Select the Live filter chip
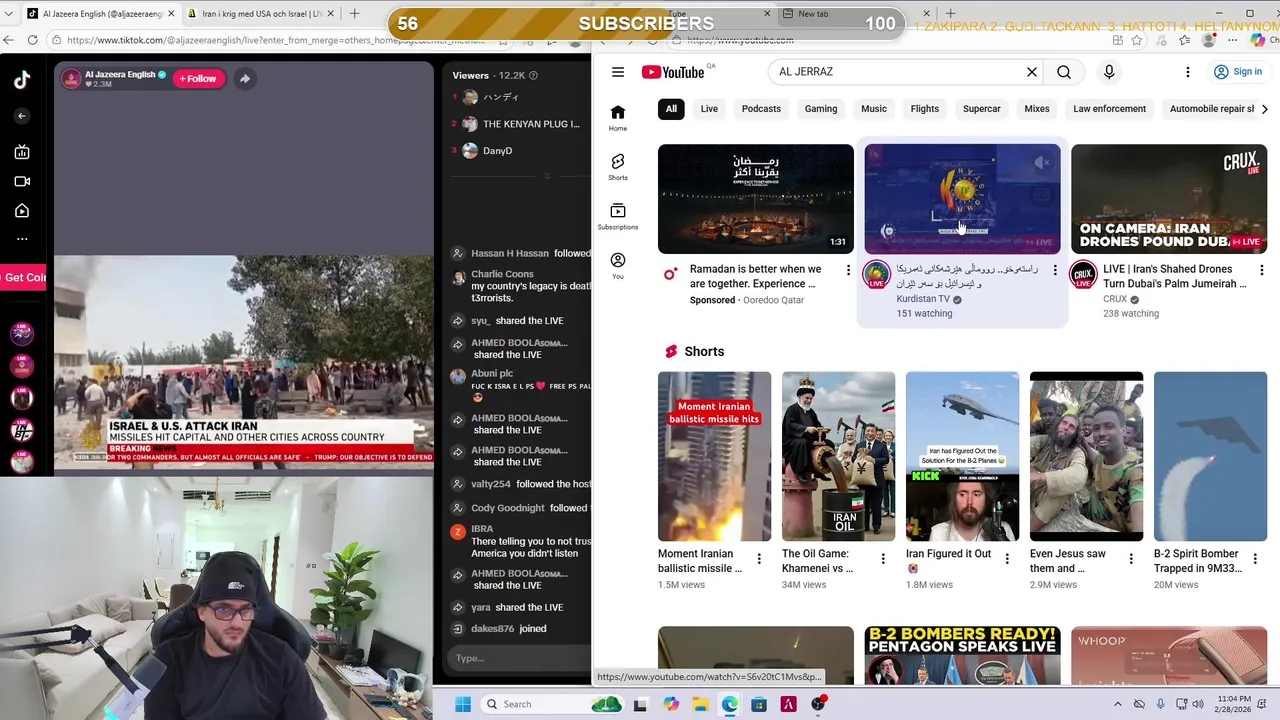This screenshot has height=720, width=1280. point(709,109)
